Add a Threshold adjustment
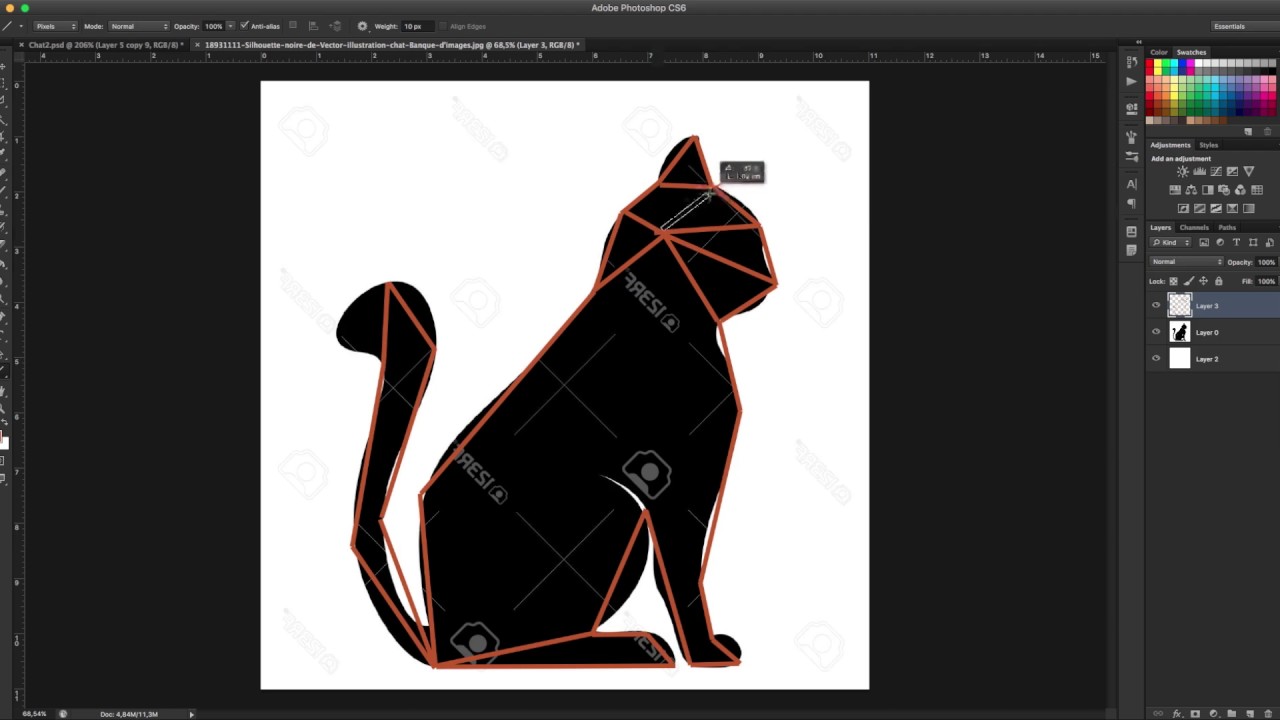 click(x=1216, y=208)
